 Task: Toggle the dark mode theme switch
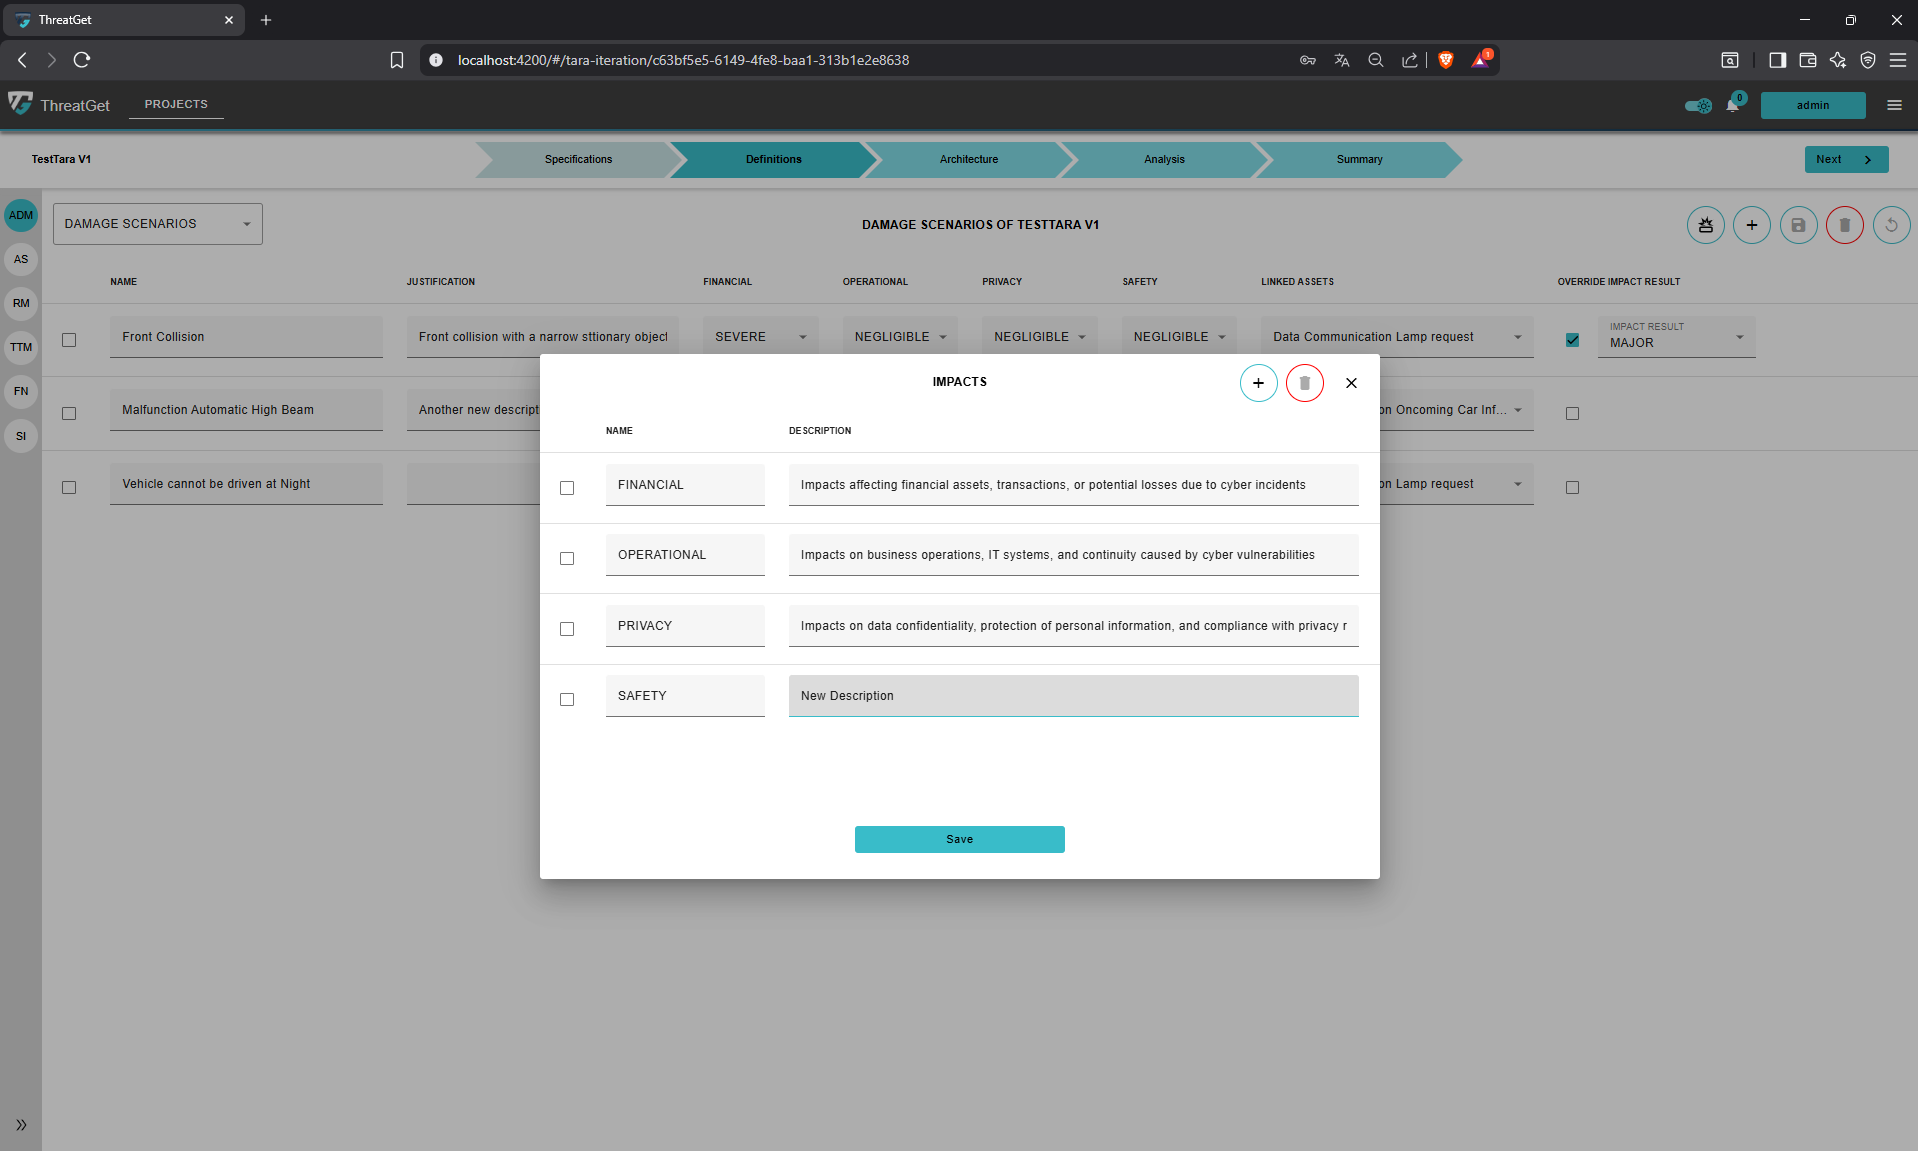[1698, 106]
